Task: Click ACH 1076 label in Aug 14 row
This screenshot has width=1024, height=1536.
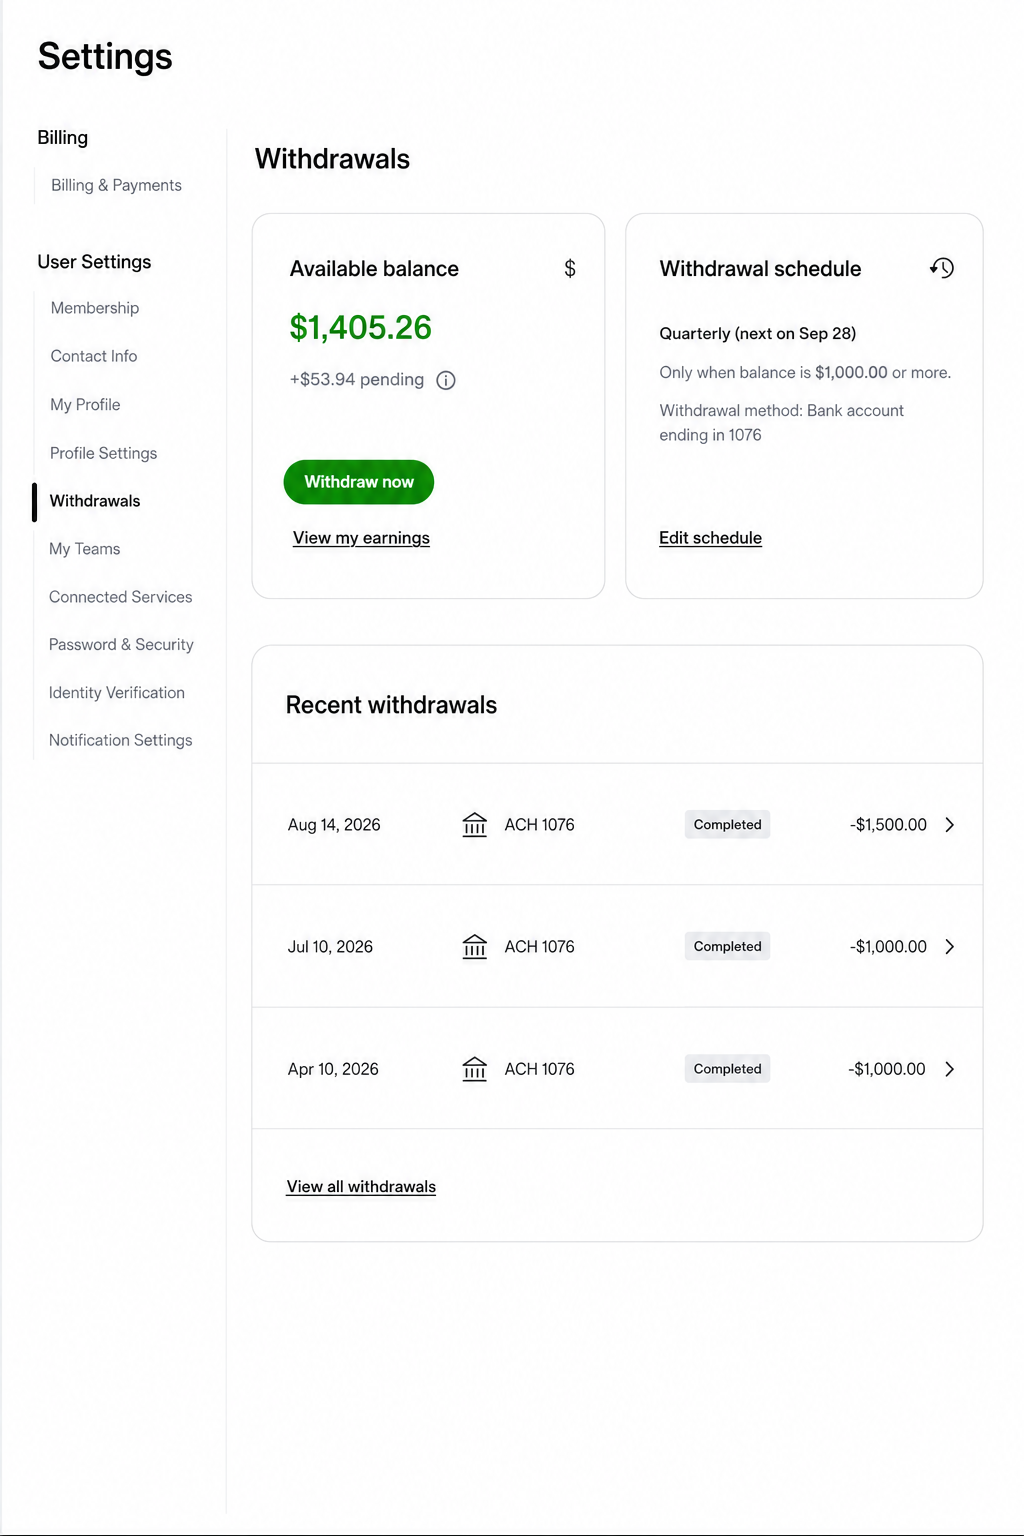Action: tap(539, 825)
